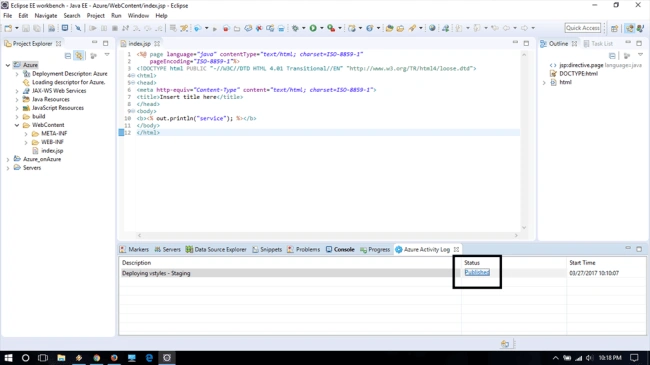Viewport: 650px width, 365px height.
Task: Click the red Azure package toolbar icon
Action: [x=226, y=28]
